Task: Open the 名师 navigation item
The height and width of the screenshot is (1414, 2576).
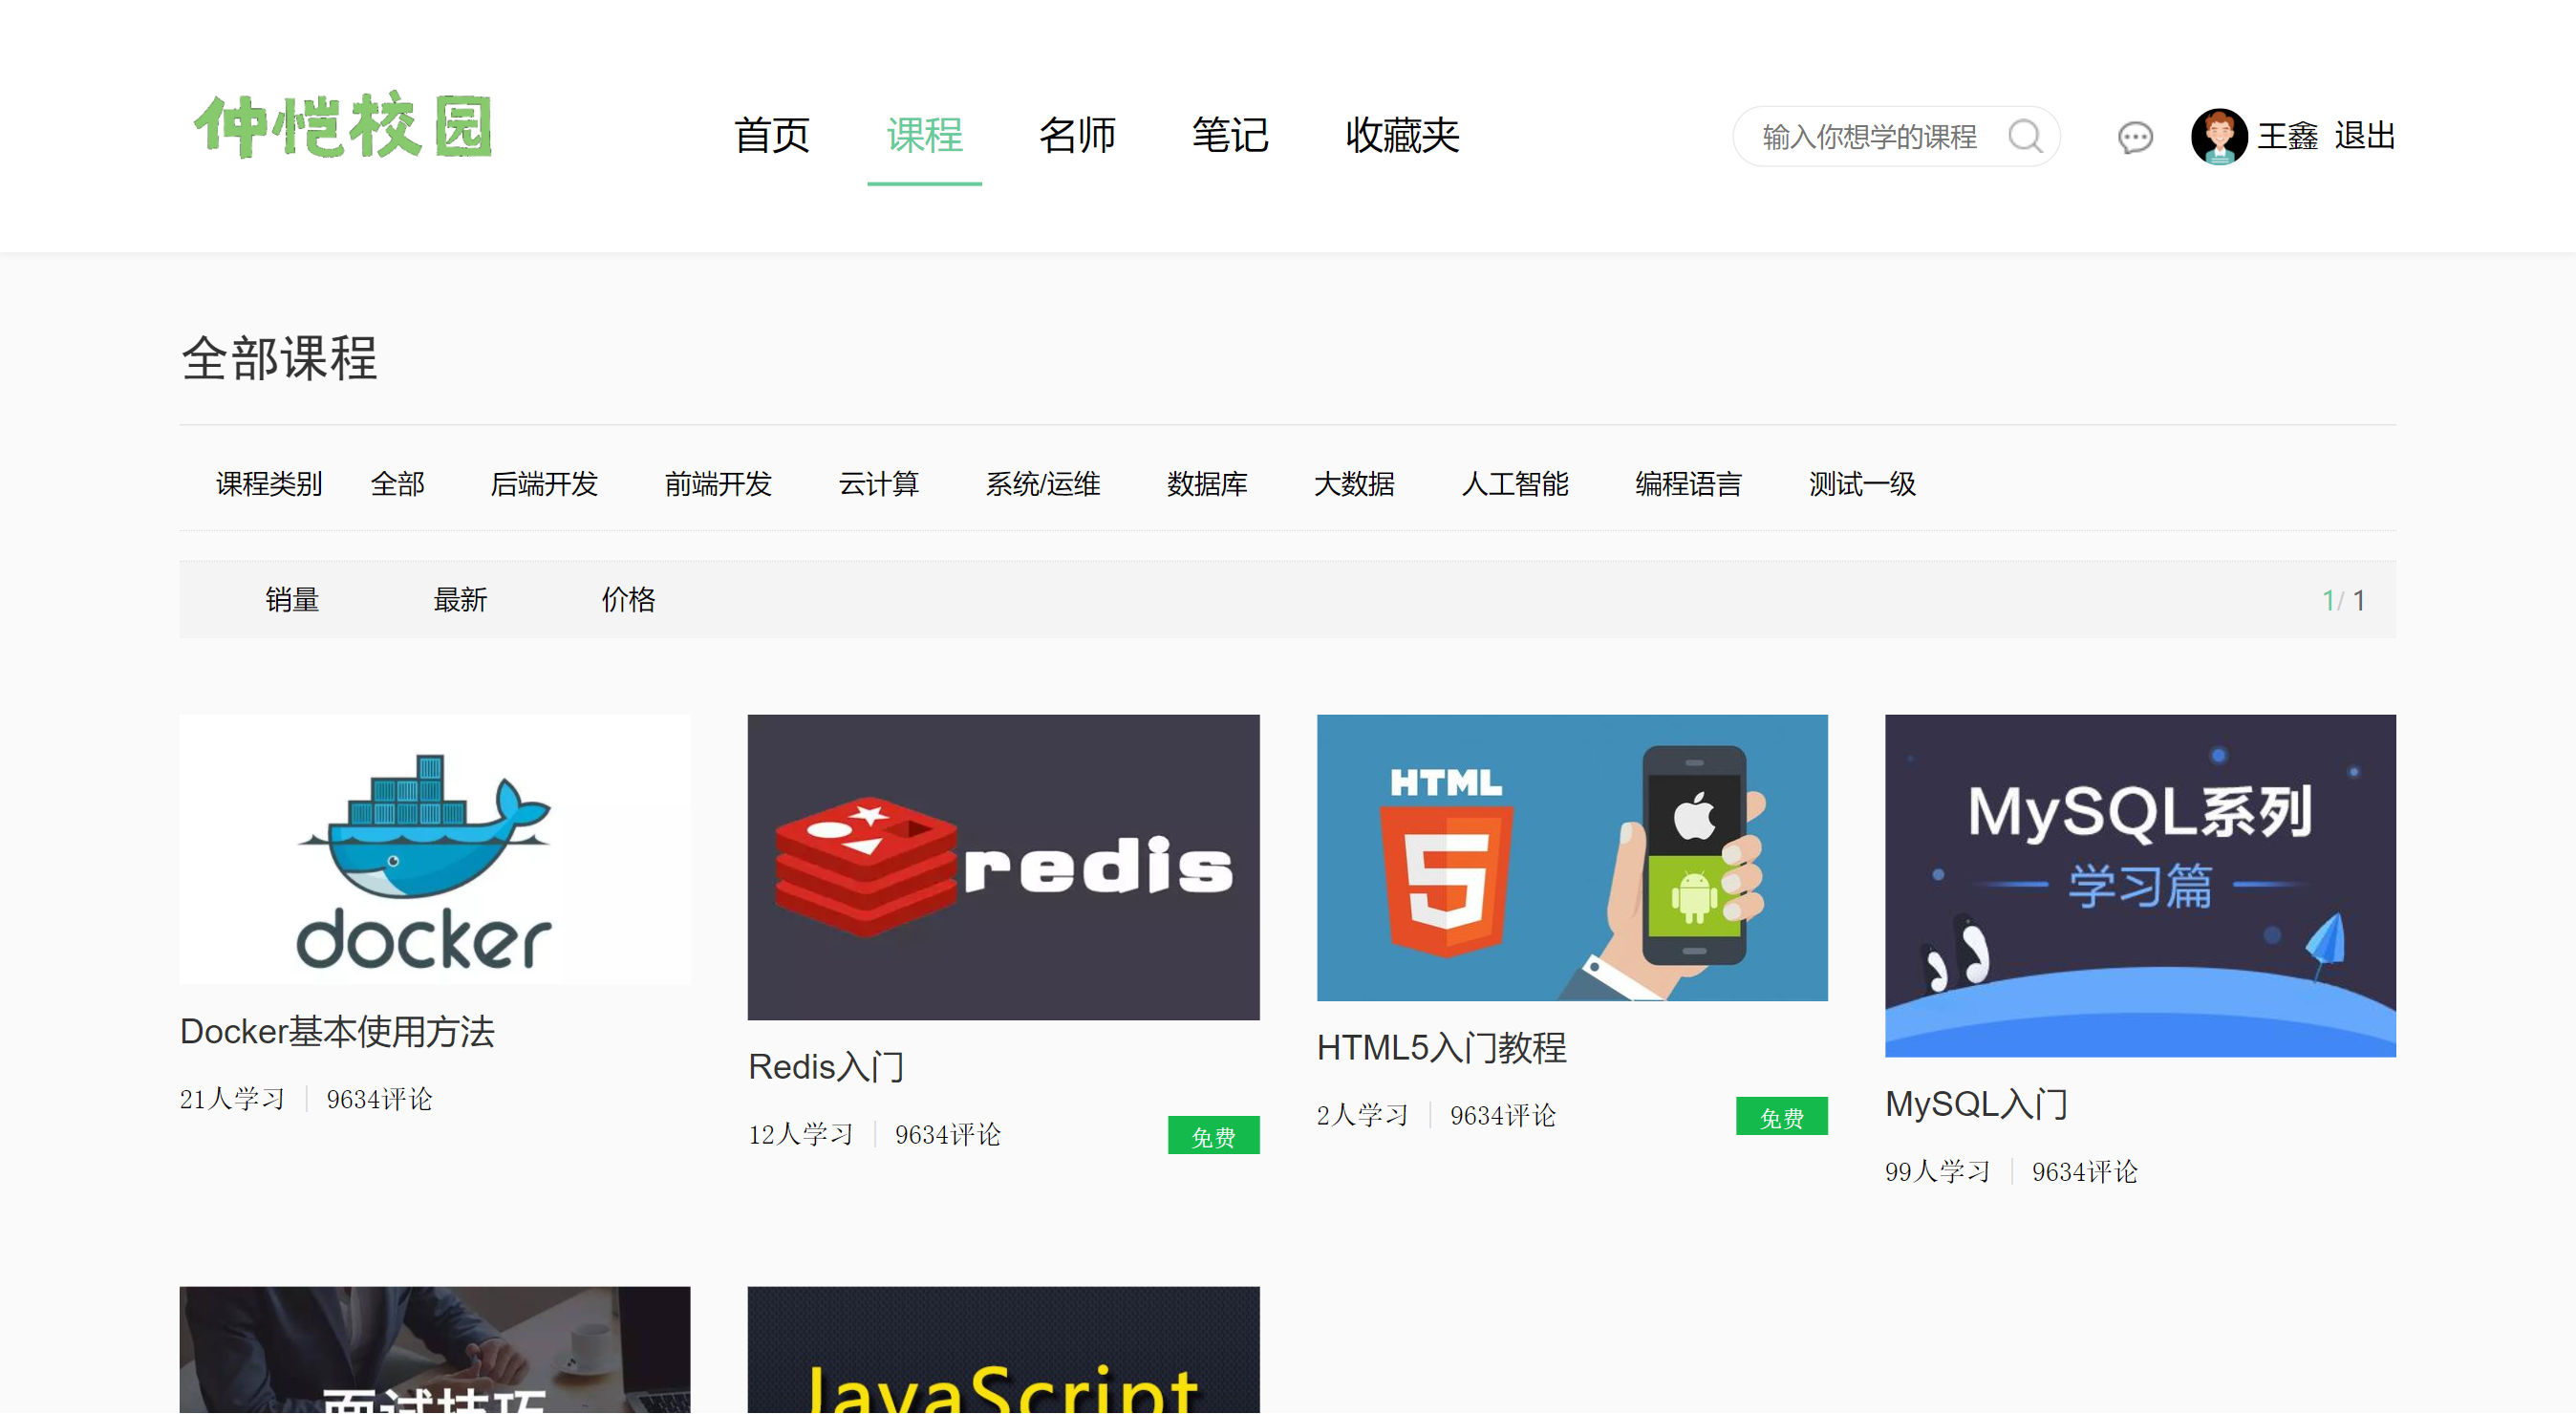Action: click(x=1077, y=136)
